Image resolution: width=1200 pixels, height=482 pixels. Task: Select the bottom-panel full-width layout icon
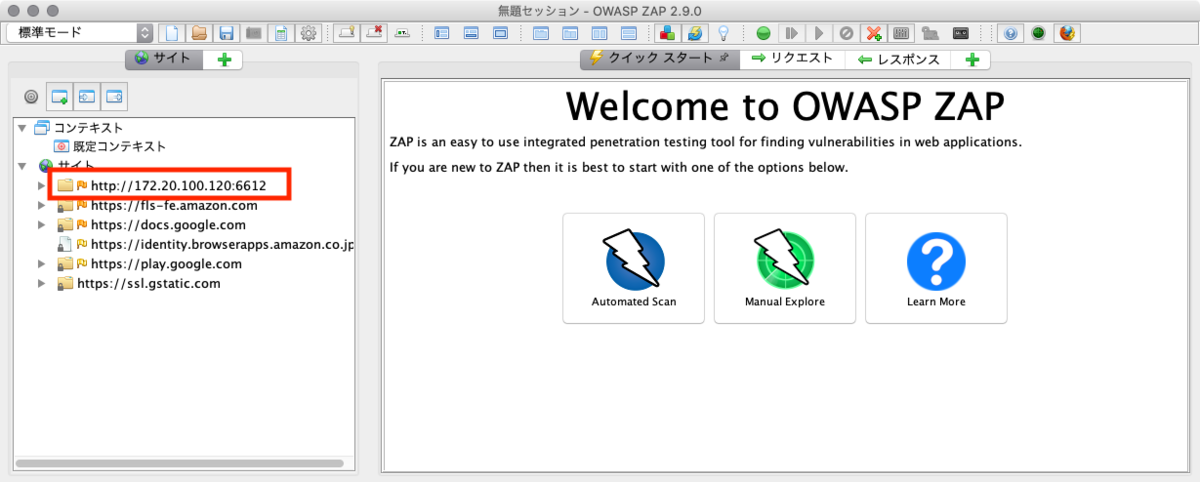pos(472,33)
